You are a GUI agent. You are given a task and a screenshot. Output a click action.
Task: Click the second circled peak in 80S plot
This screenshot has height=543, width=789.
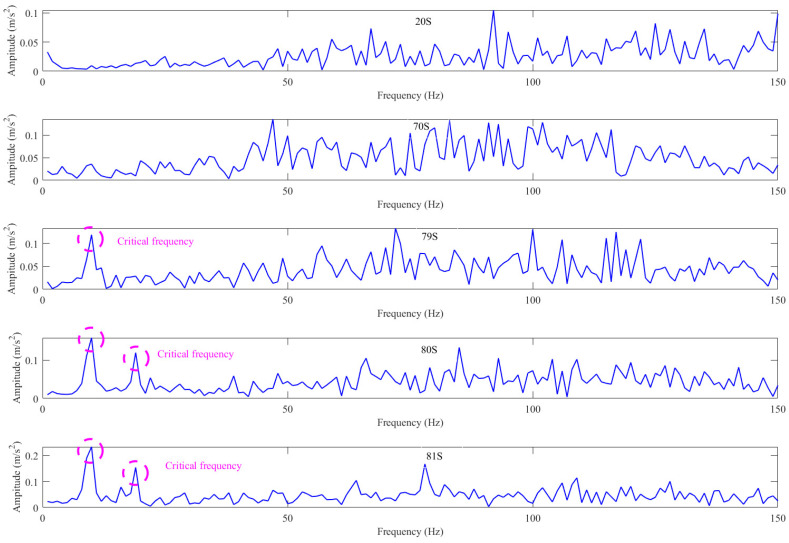pyautogui.click(x=136, y=358)
